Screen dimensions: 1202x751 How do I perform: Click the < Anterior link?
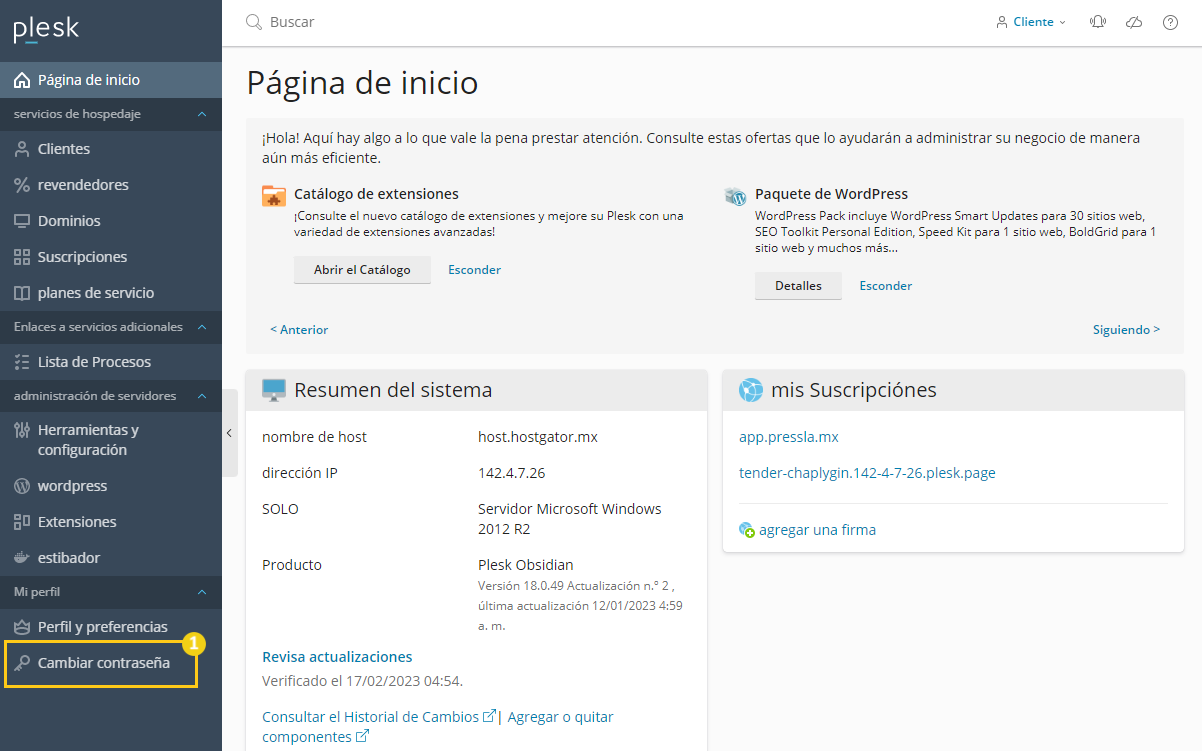pyautogui.click(x=299, y=330)
